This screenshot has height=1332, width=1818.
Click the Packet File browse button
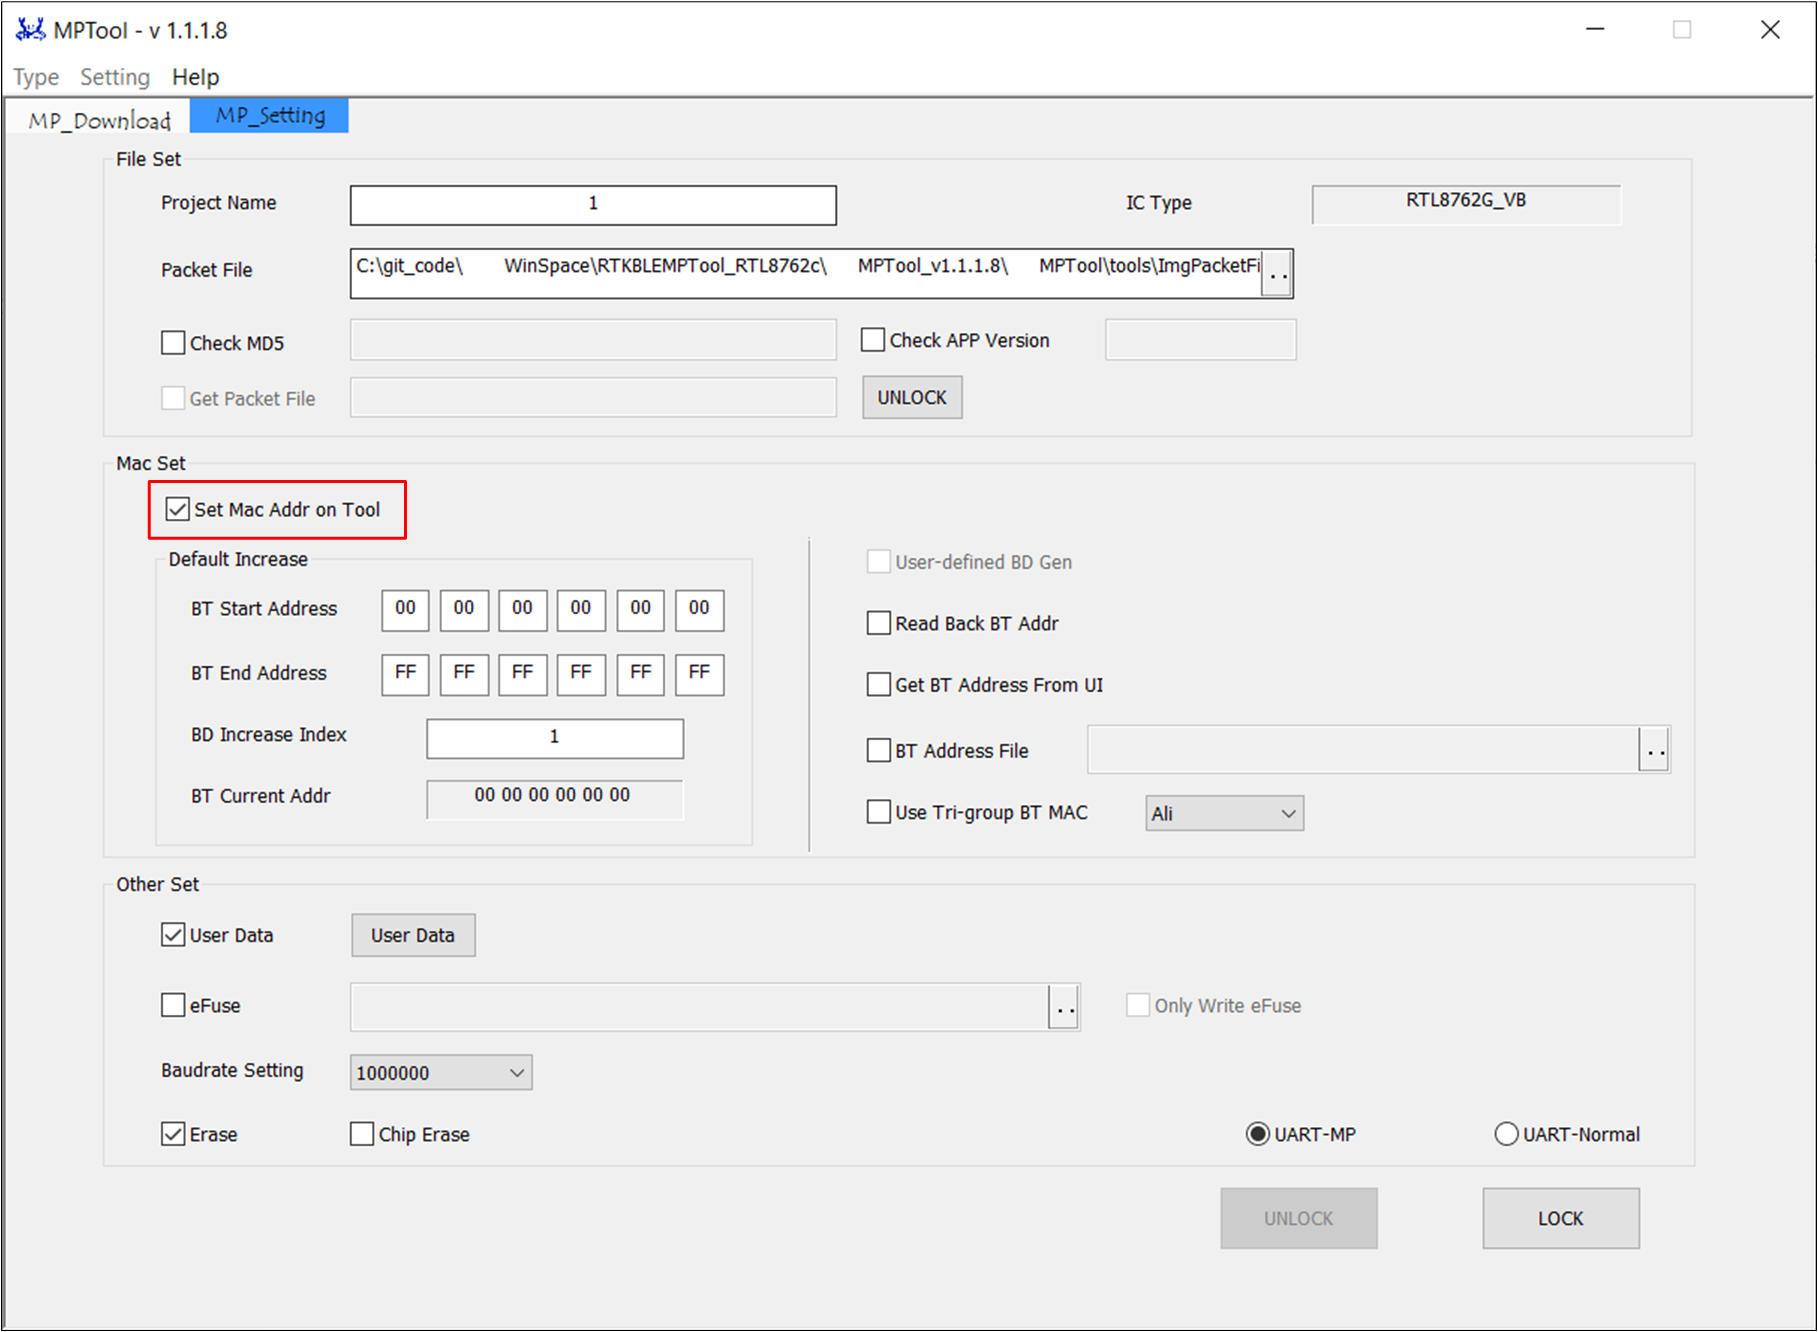pos(1277,274)
